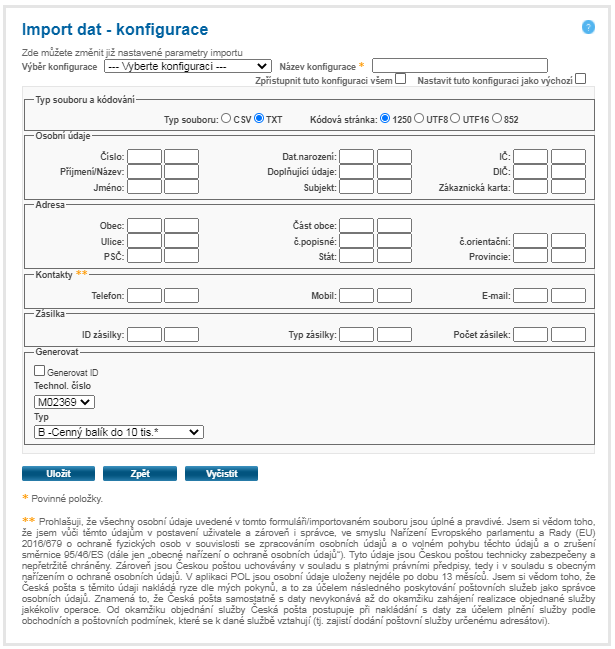The height and width of the screenshot is (649, 615).
Task: Choose UTF8 code page encoding
Action: click(x=419, y=118)
